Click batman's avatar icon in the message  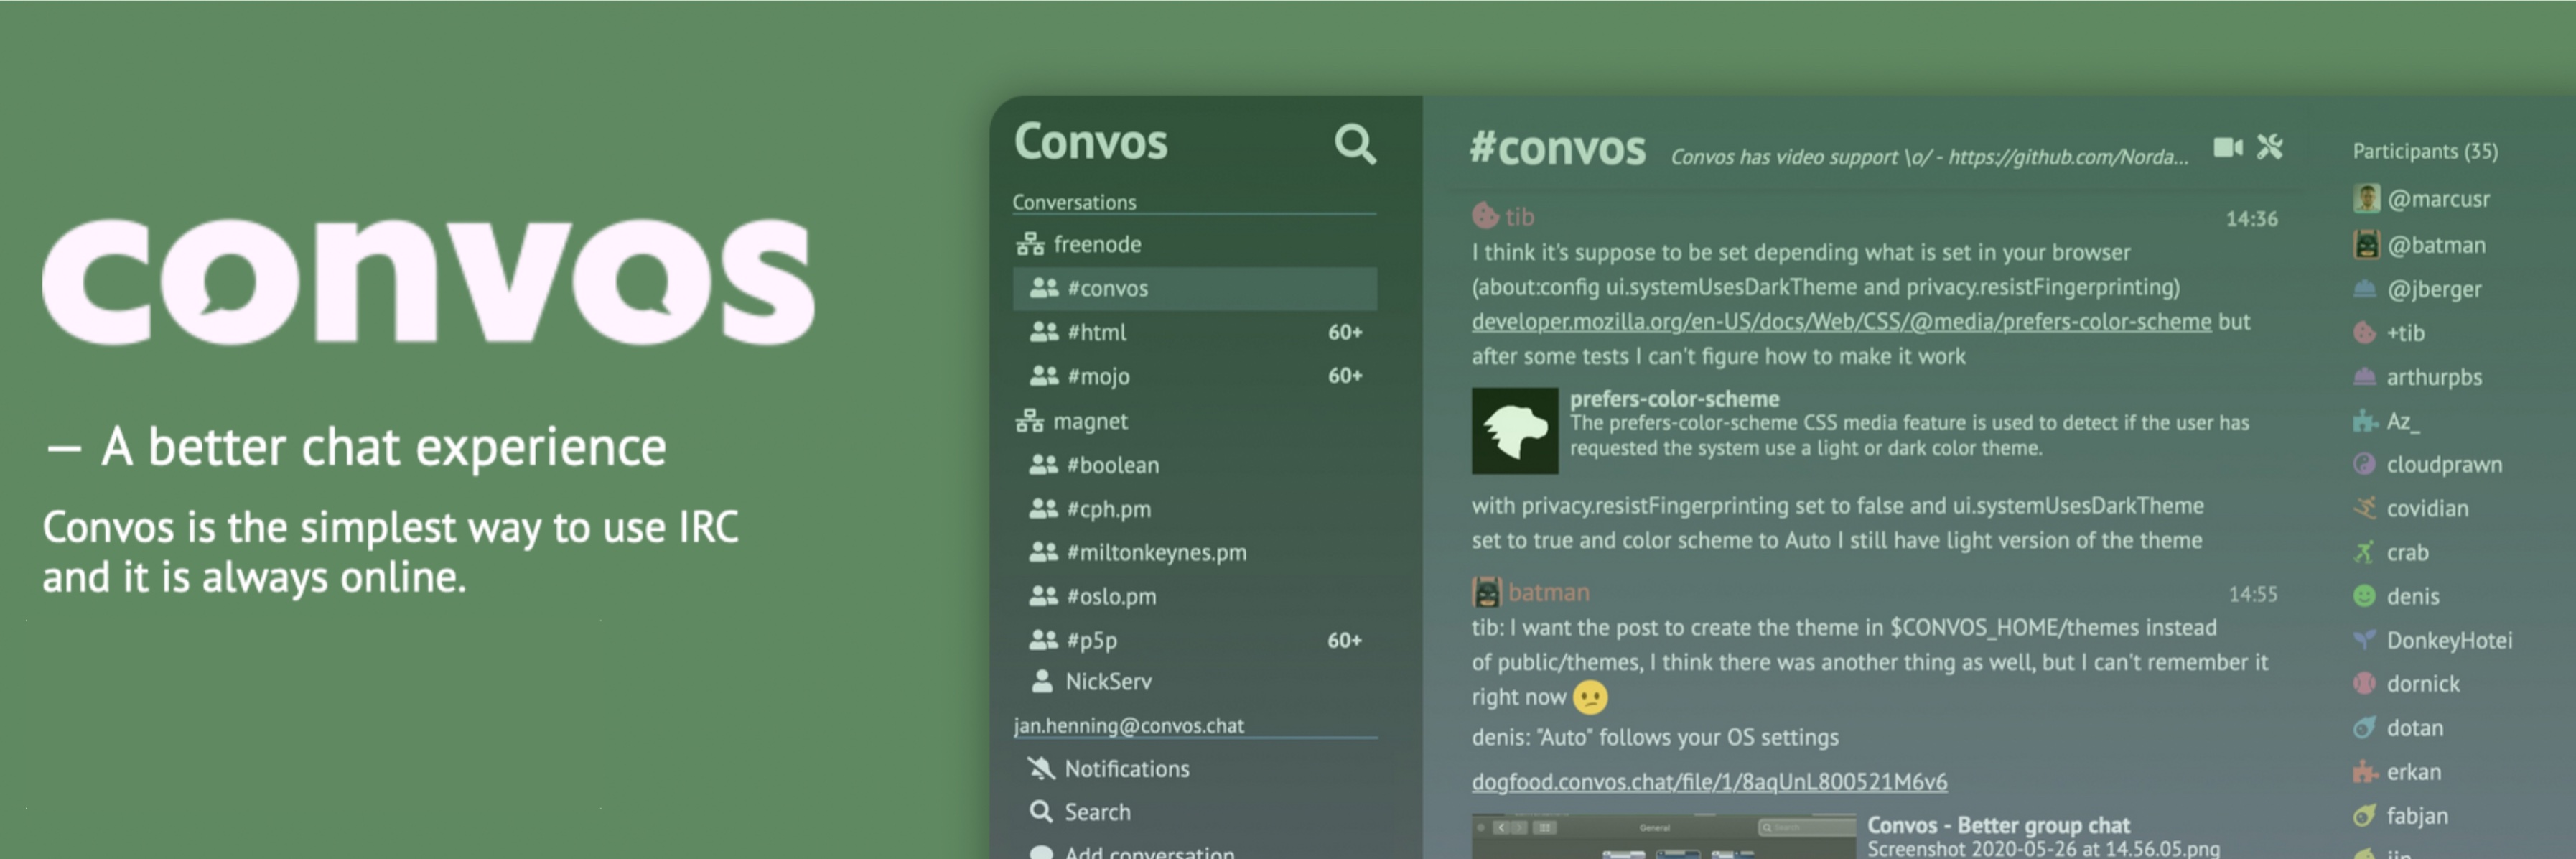coord(1486,592)
